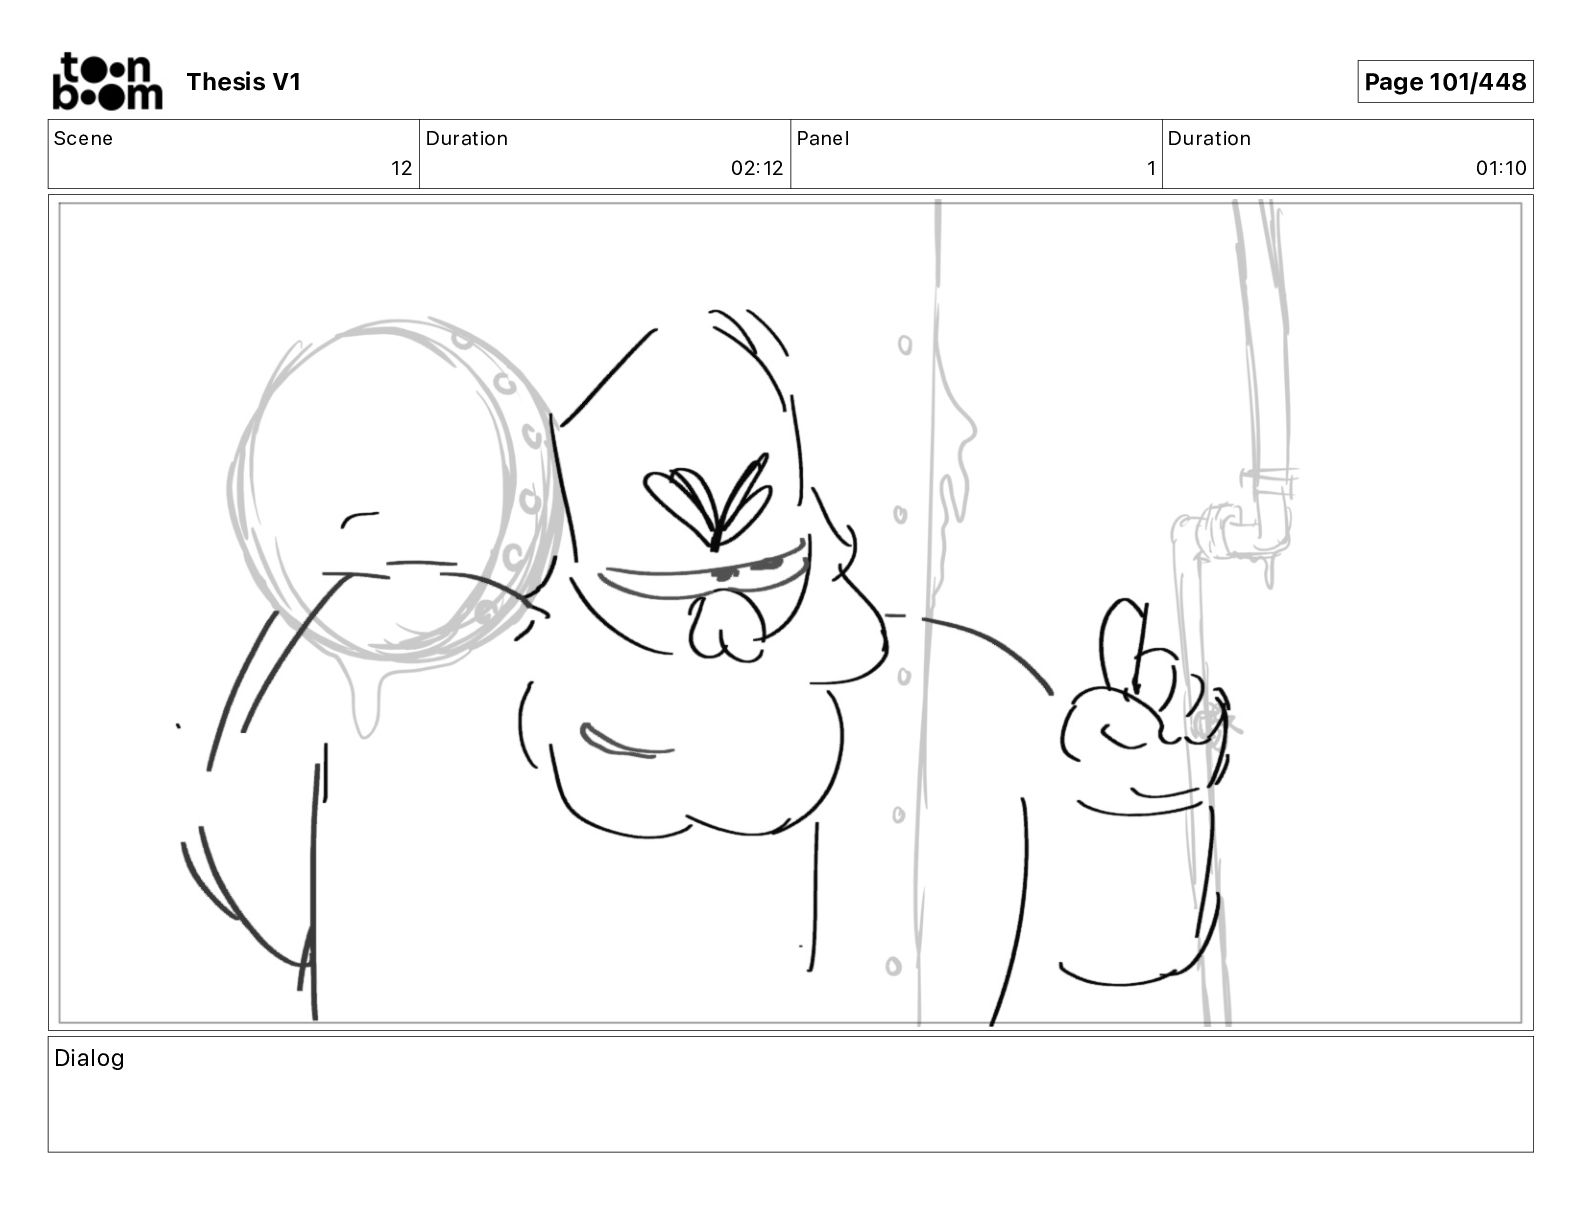This screenshot has height=1224, width=1584.
Task: Click the 'Panel' header label
Action: pos(823,138)
